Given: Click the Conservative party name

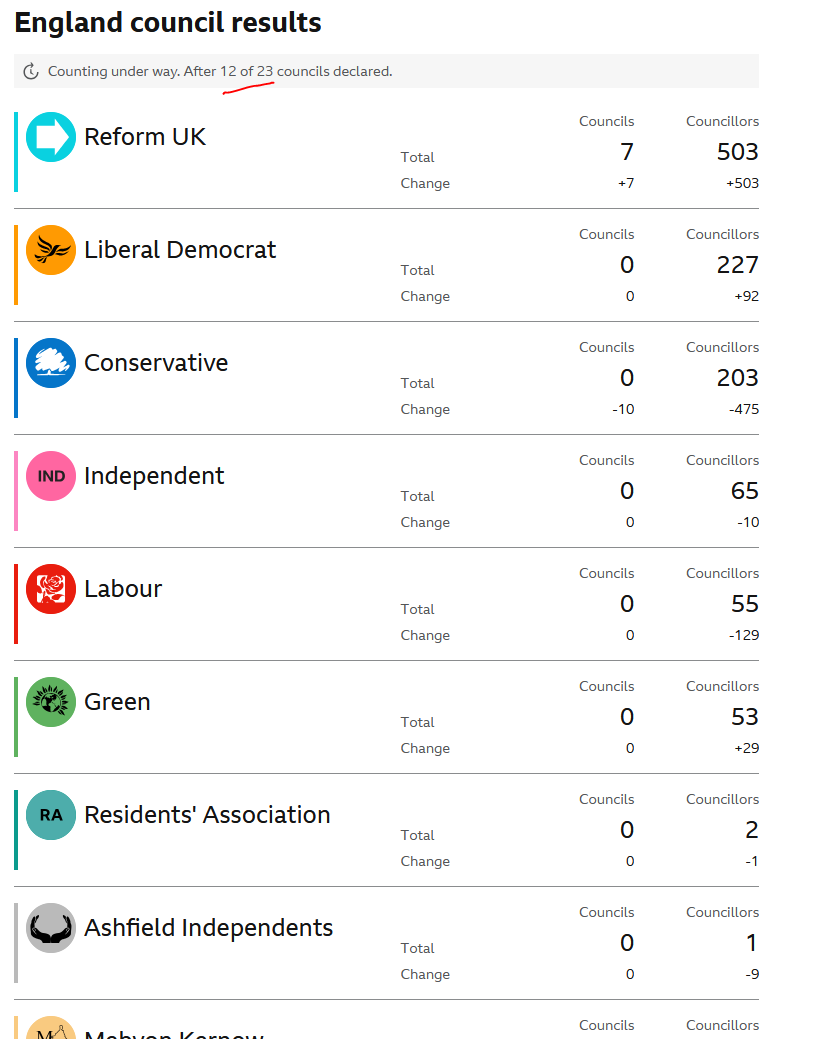Looking at the screenshot, I should coord(156,363).
